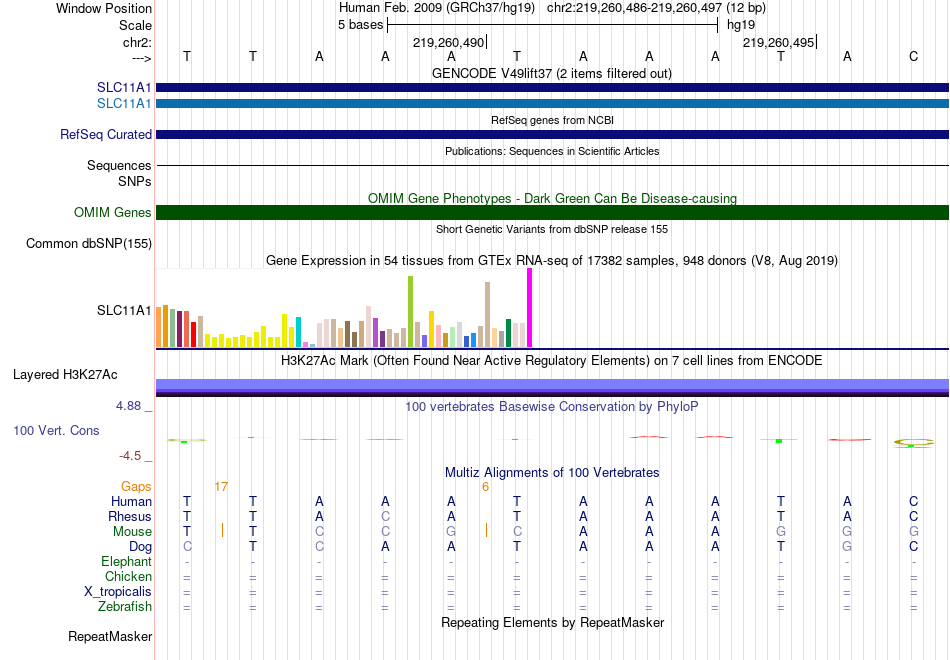Click Short Genetic Variants dbSNP title
Screen dimensions: 950x660
pyautogui.click(x=552, y=229)
